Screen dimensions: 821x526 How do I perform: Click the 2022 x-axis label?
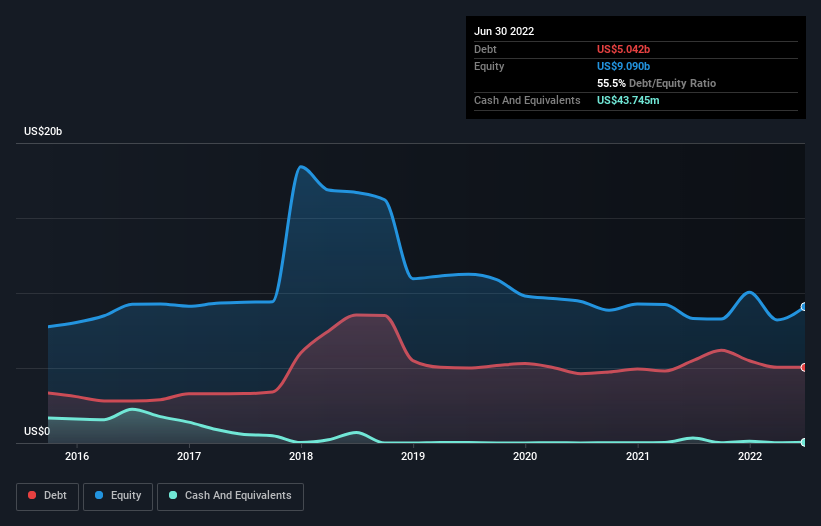coord(750,456)
